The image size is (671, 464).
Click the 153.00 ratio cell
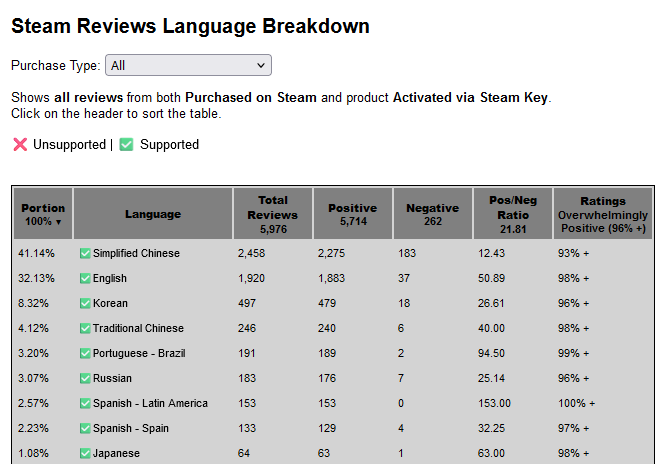(494, 403)
